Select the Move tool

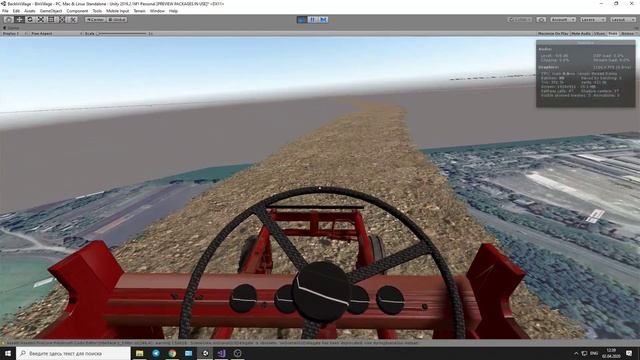tap(19, 20)
